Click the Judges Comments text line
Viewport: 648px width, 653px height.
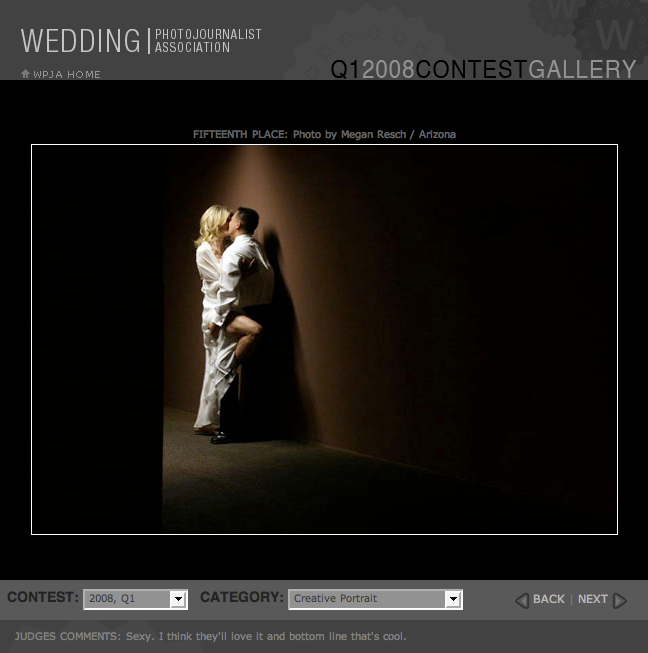pyautogui.click(x=210, y=636)
